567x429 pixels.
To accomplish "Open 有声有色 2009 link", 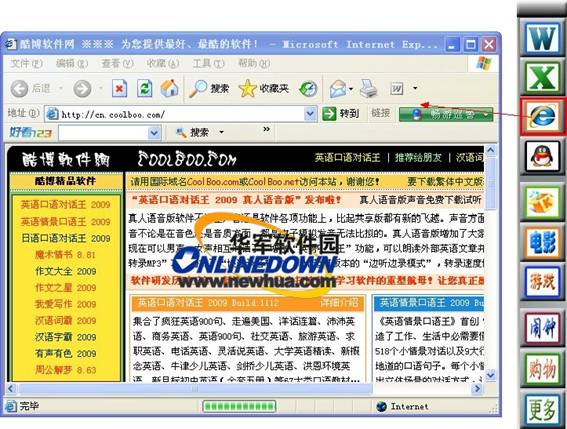I will [x=65, y=354].
